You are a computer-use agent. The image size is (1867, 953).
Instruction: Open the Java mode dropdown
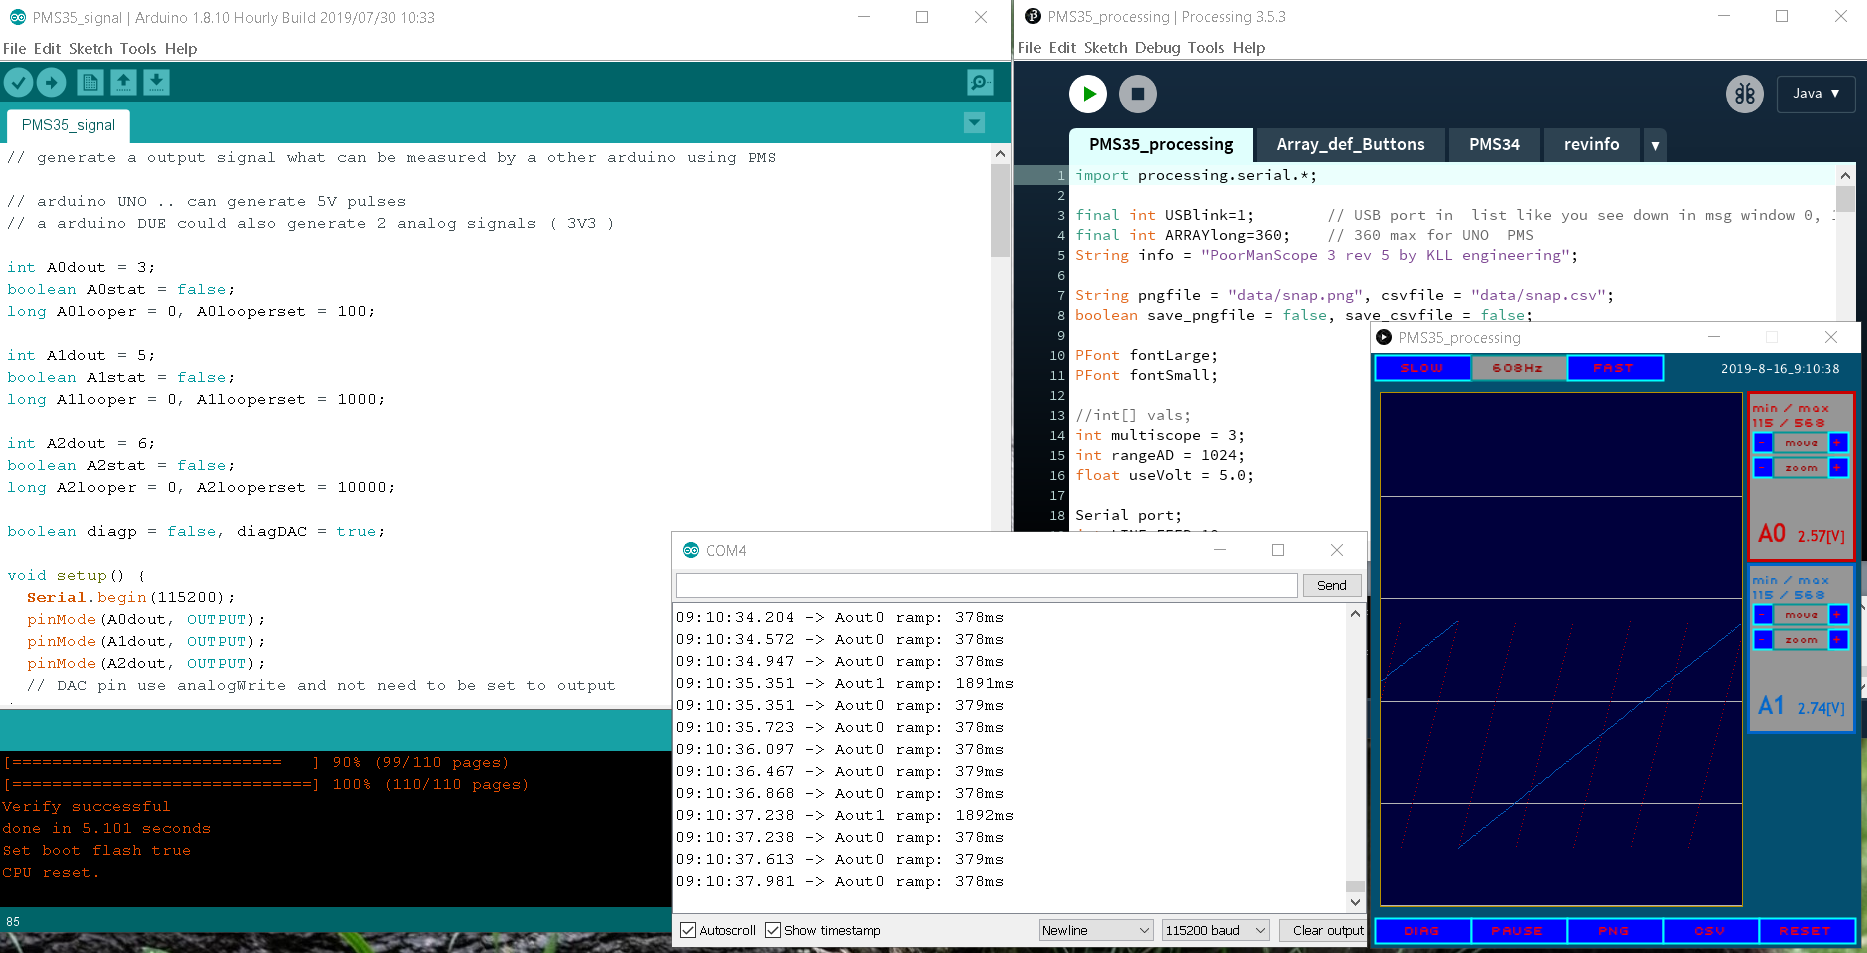[1815, 94]
